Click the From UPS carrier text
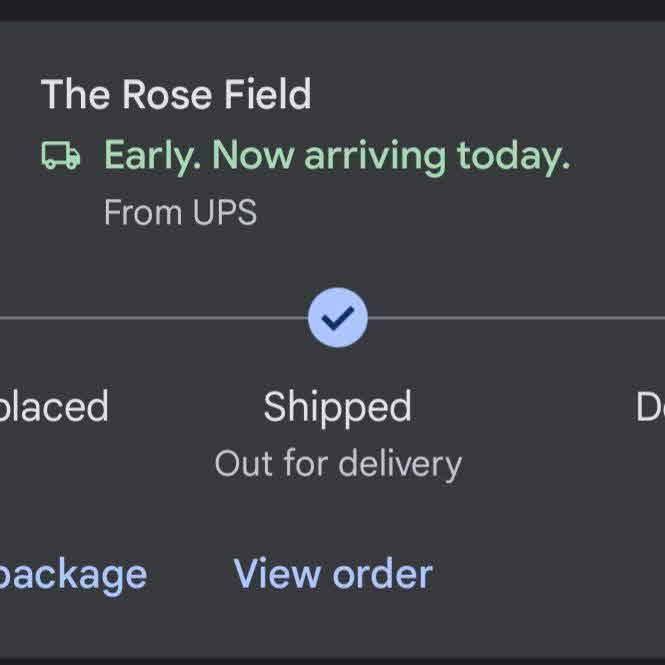This screenshot has height=665, width=665. 180,213
